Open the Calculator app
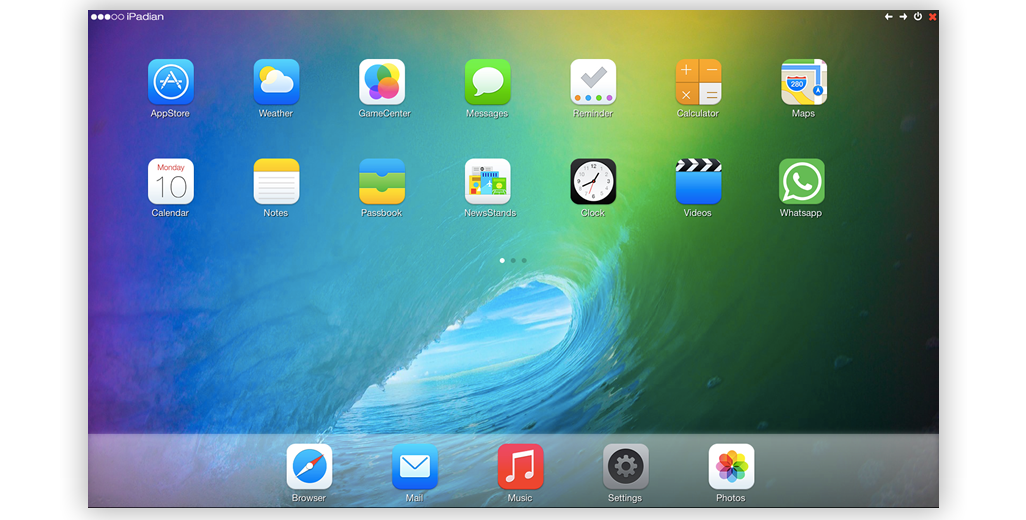1026x520 pixels. [698, 82]
